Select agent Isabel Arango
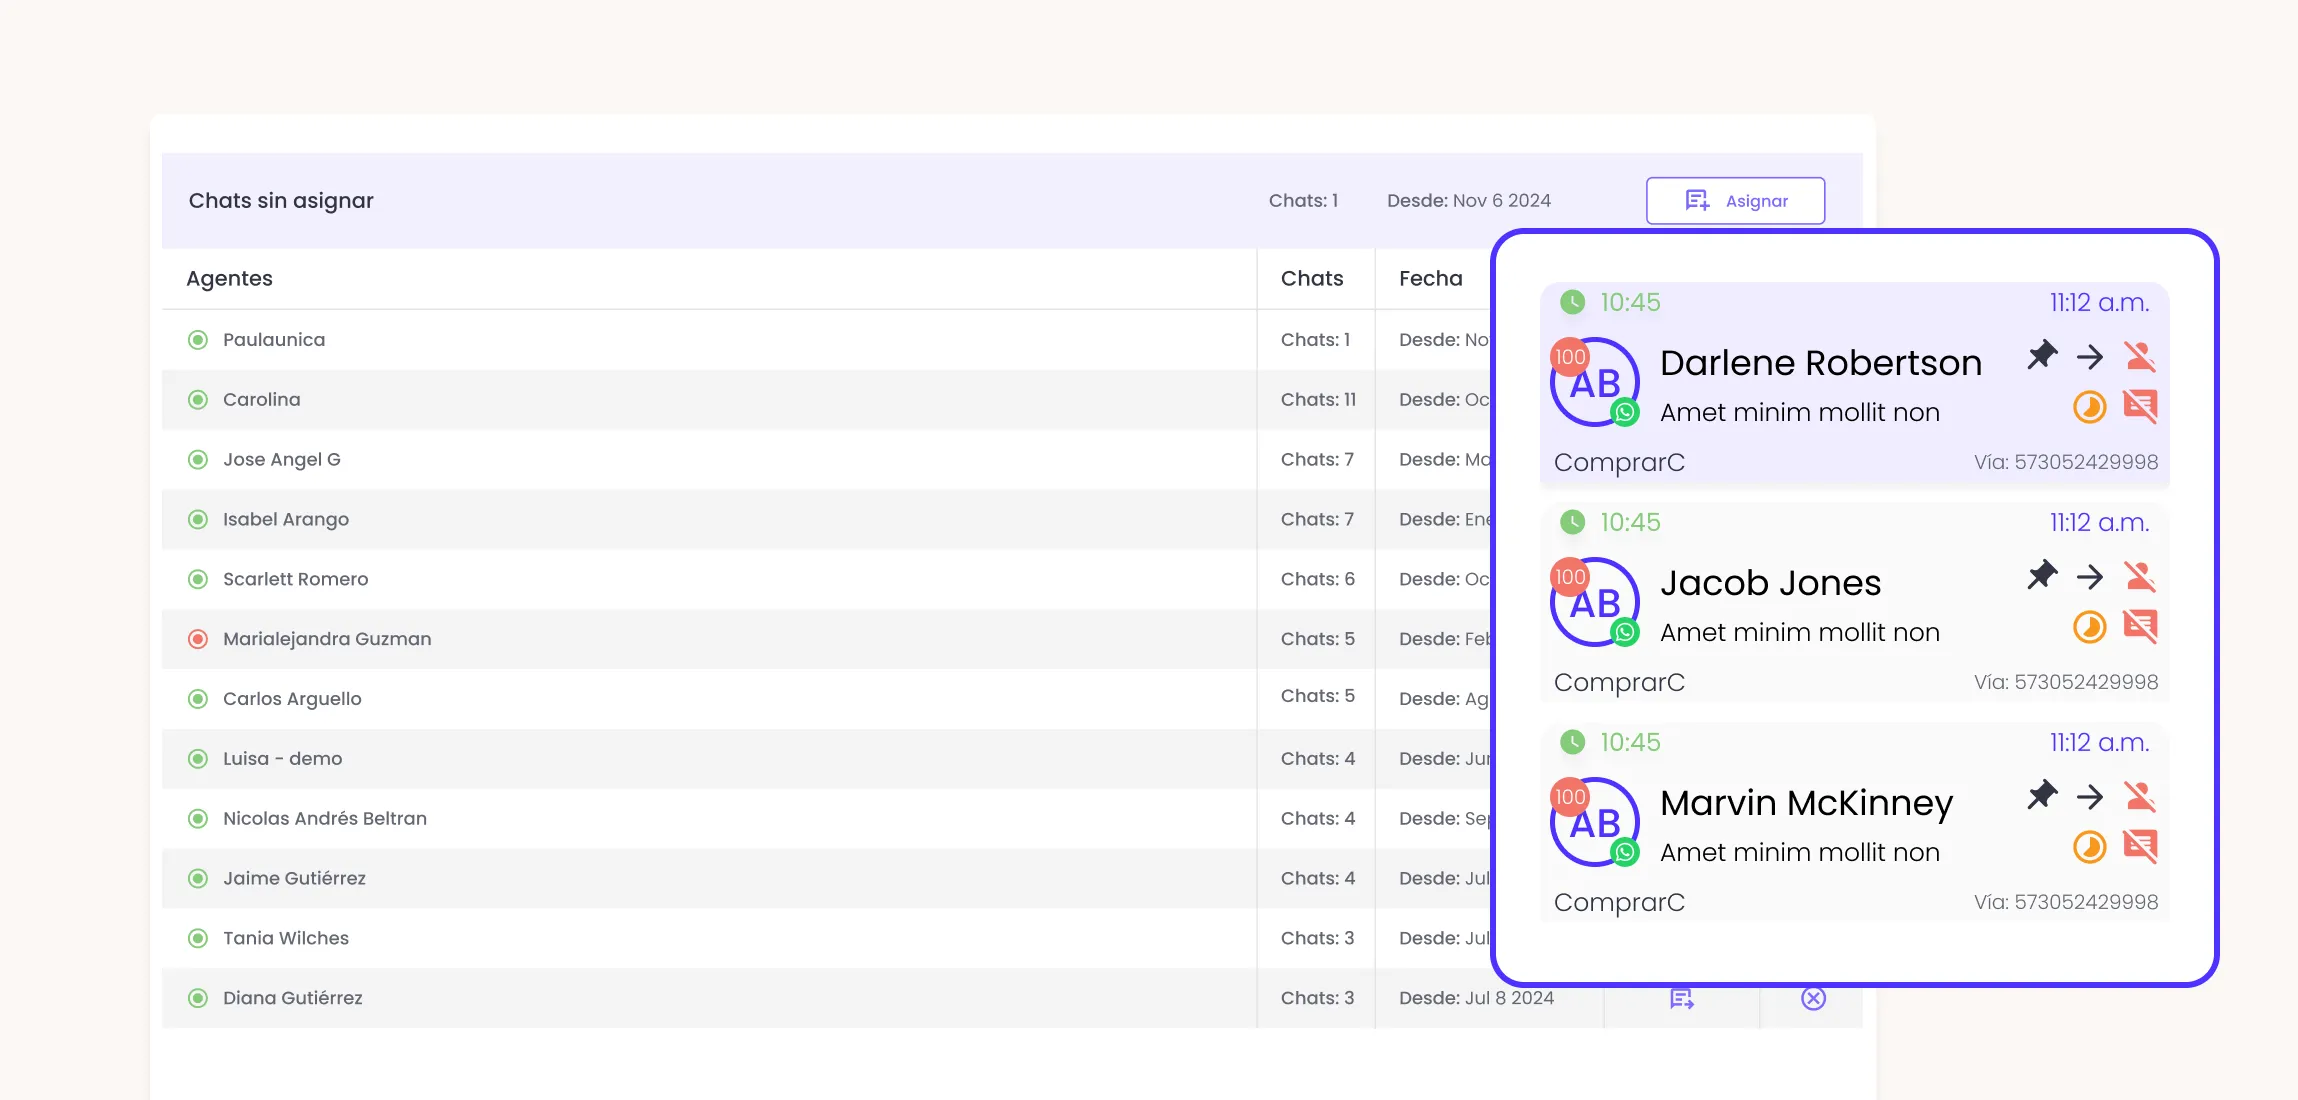The height and width of the screenshot is (1100, 2298). [286, 520]
